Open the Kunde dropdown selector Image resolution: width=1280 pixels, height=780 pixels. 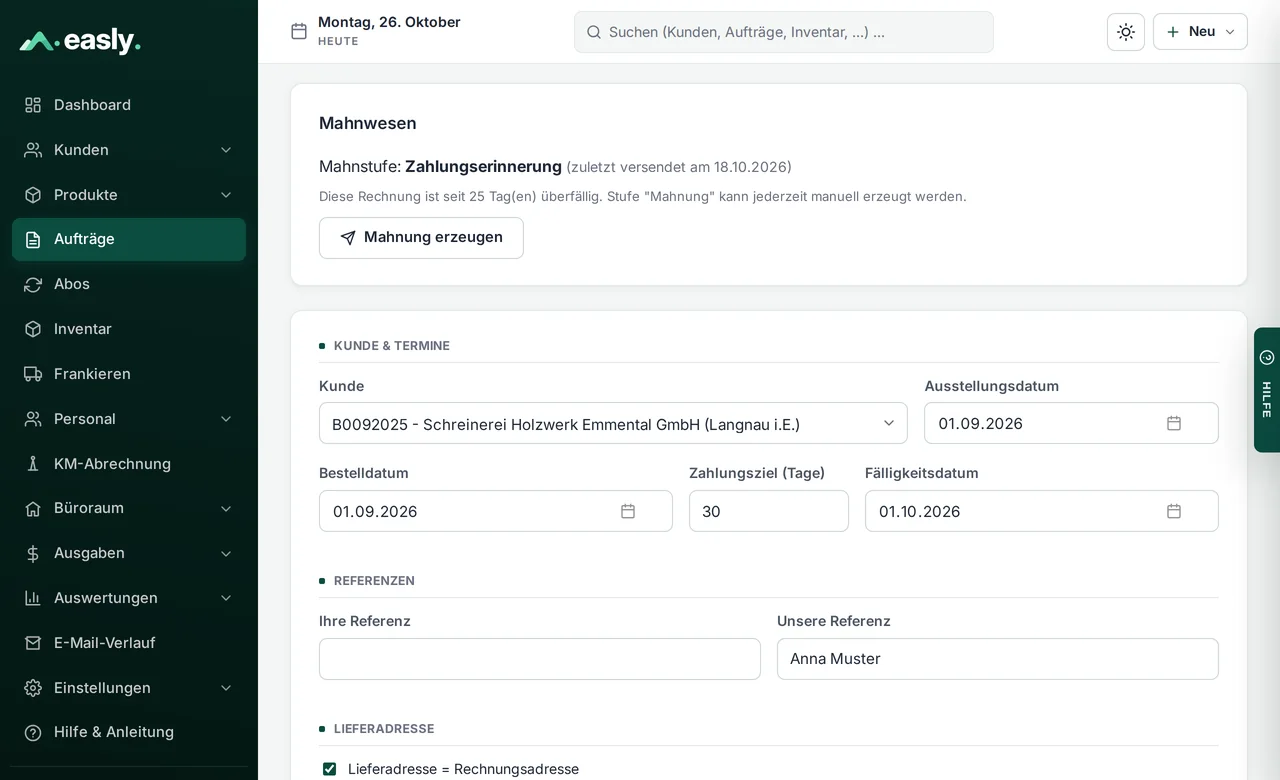click(613, 423)
